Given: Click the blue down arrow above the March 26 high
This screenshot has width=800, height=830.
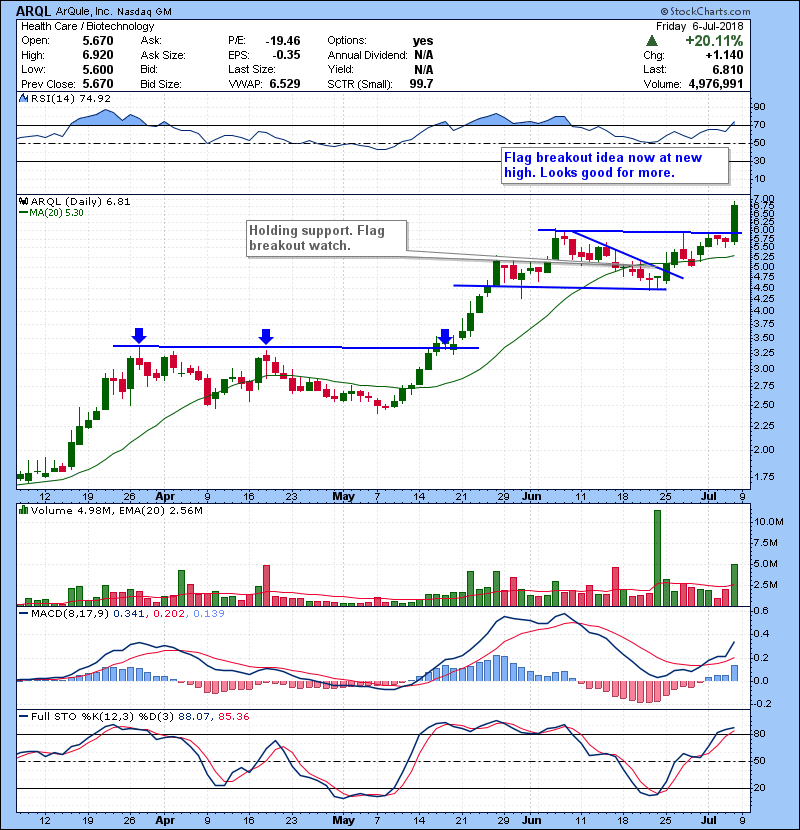Looking at the screenshot, I should (x=139, y=335).
